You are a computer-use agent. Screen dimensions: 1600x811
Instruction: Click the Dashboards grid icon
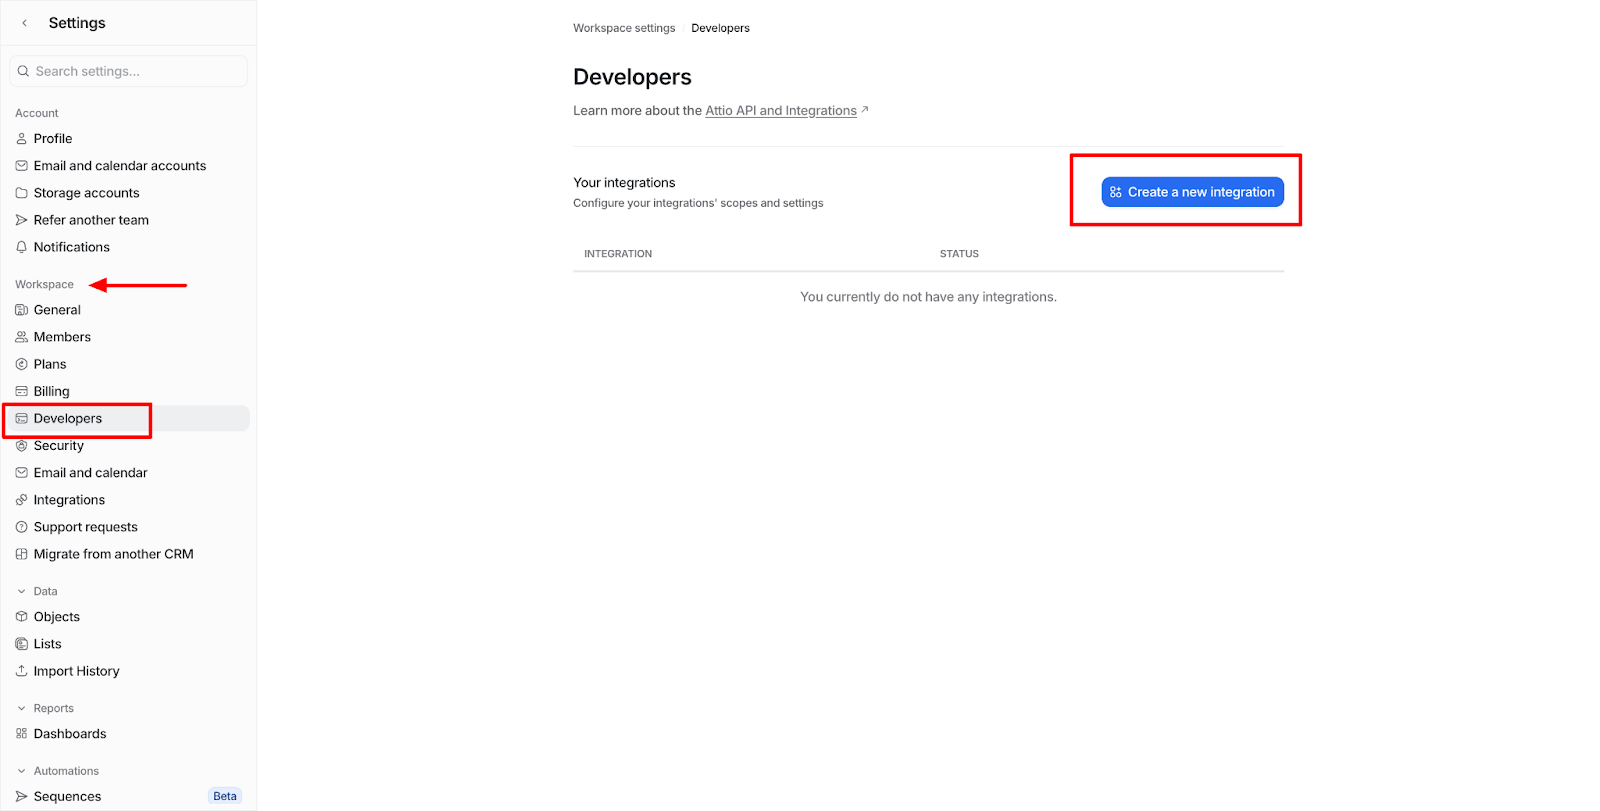pyautogui.click(x=21, y=734)
